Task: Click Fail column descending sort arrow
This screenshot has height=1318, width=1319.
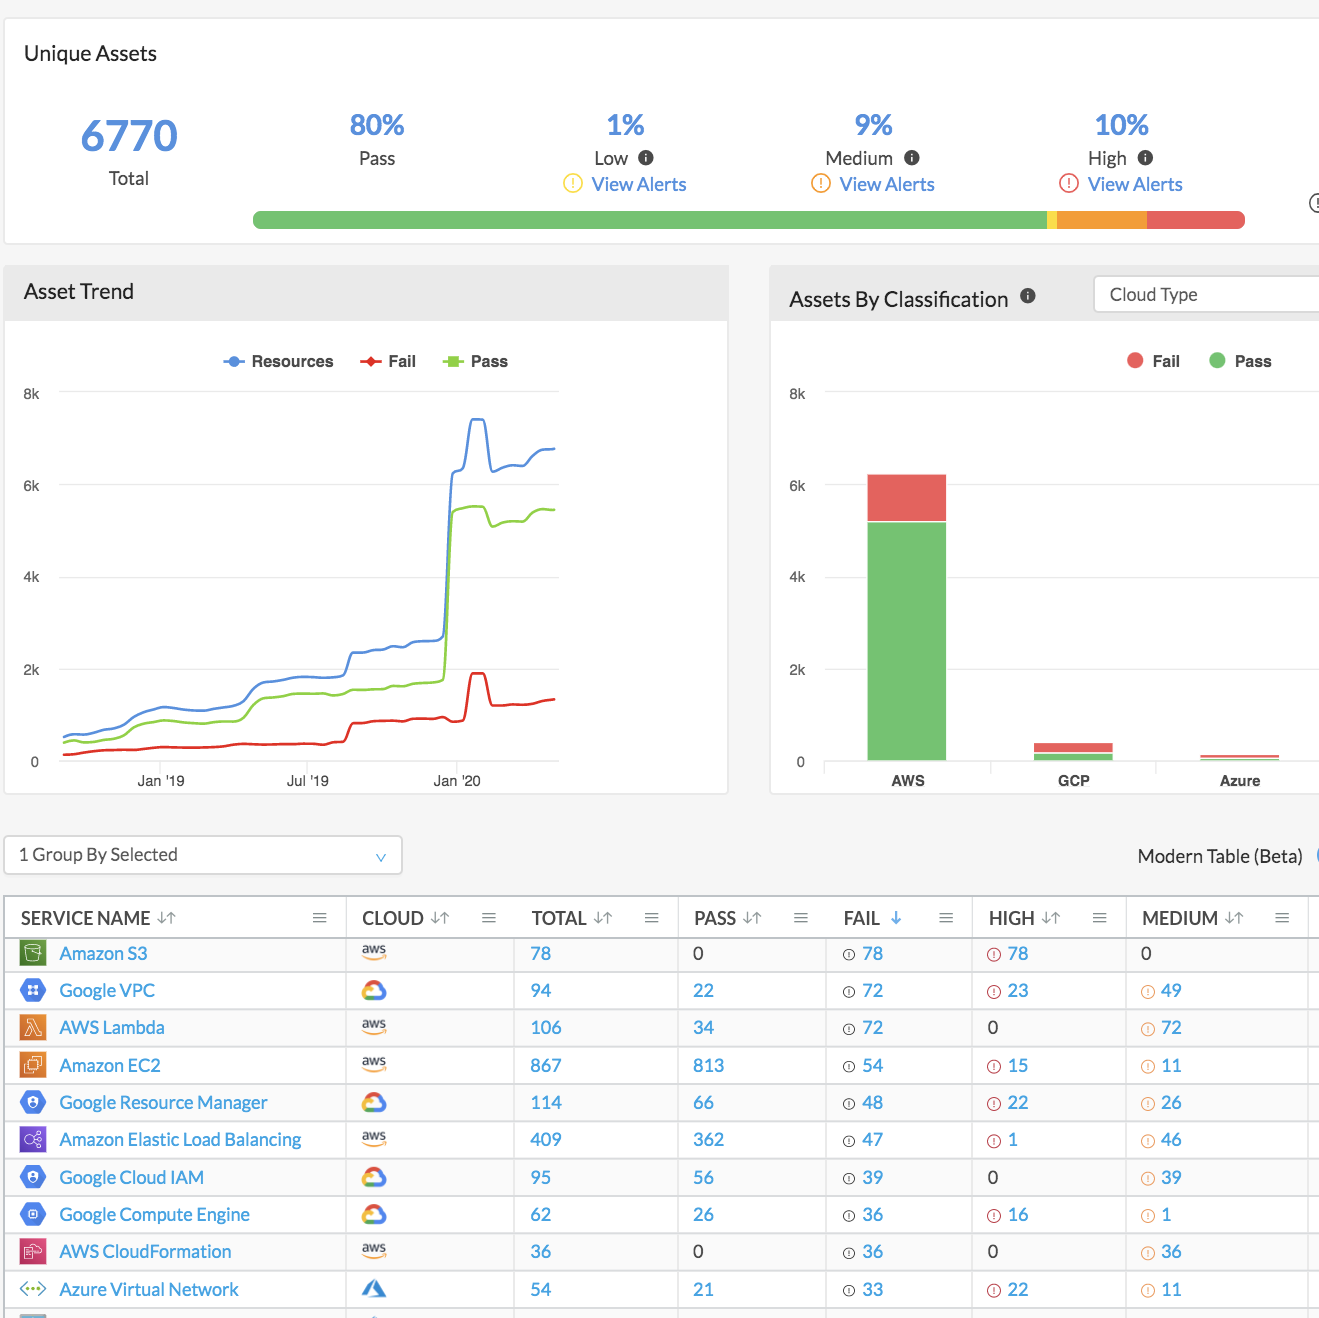Action: [x=896, y=918]
